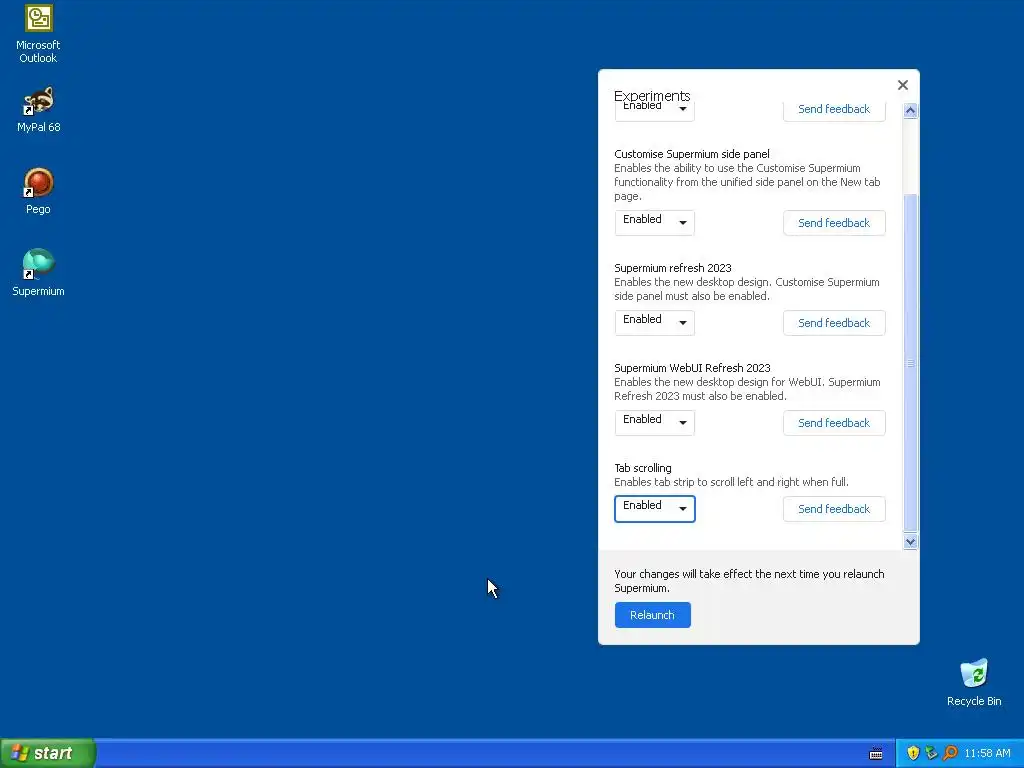Click the security shield tray icon
The width and height of the screenshot is (1024, 768).
[913, 753]
